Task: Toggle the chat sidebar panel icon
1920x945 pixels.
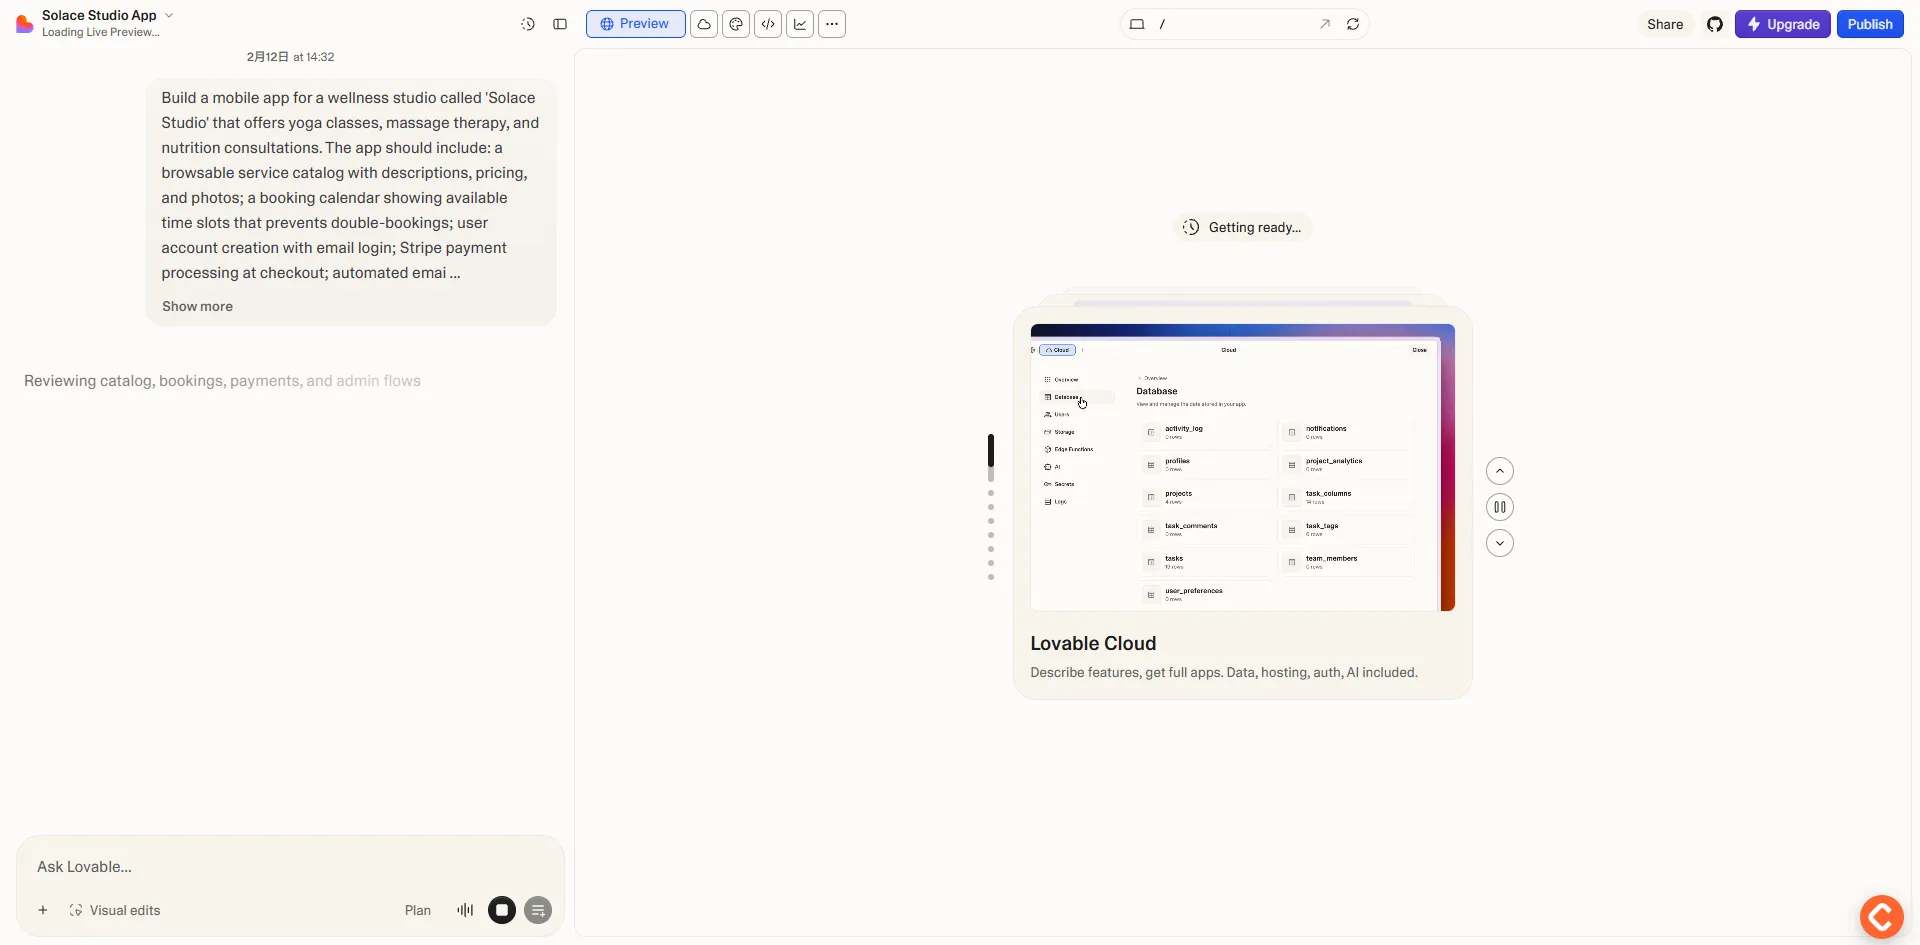Action: point(560,24)
